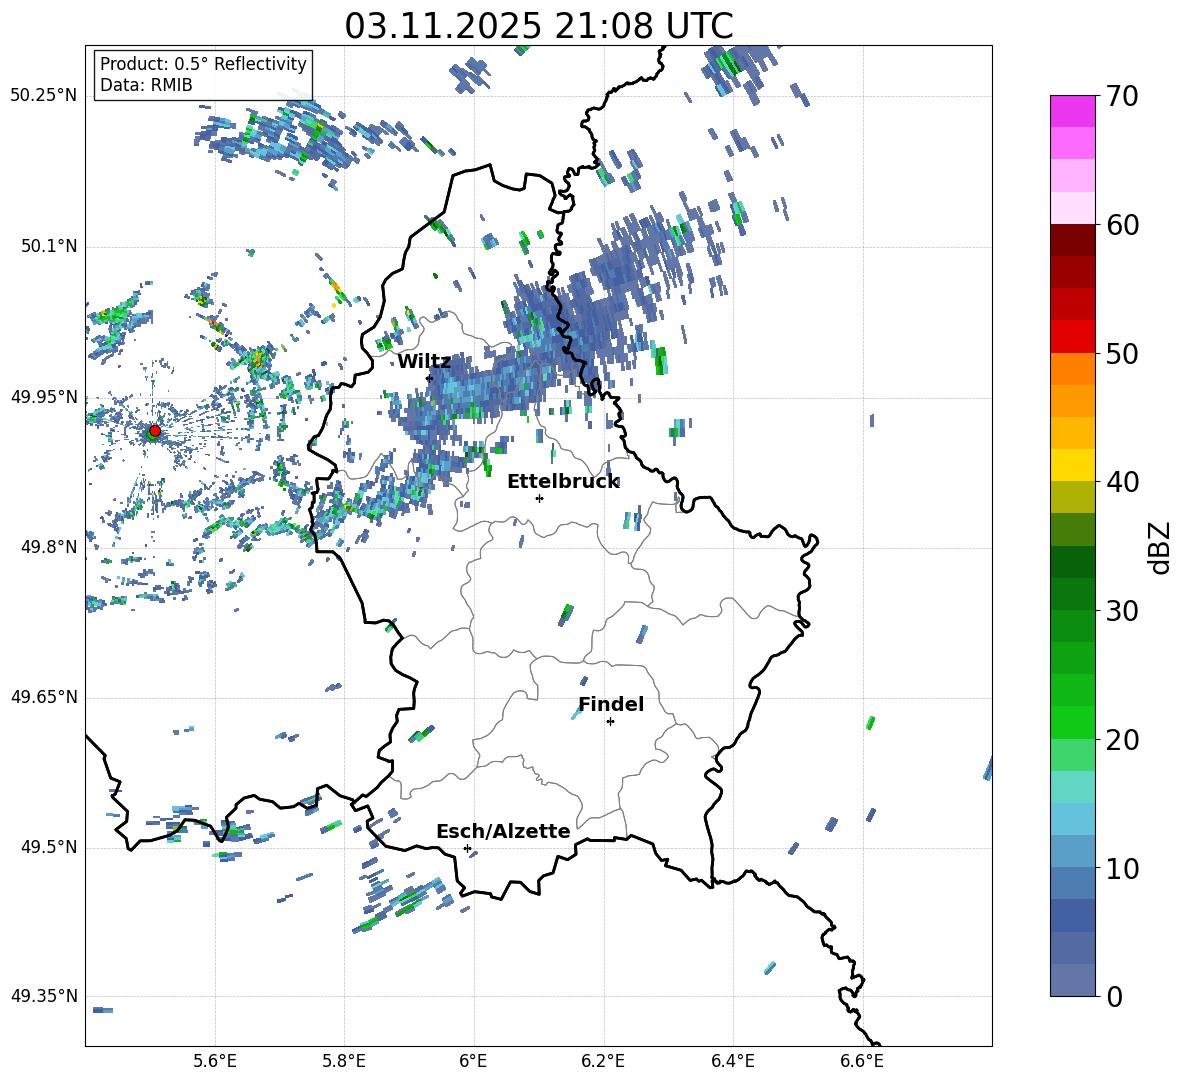The image size is (1184, 1081).
Task: Click the 50.1°N latitude label
Action: point(48,247)
